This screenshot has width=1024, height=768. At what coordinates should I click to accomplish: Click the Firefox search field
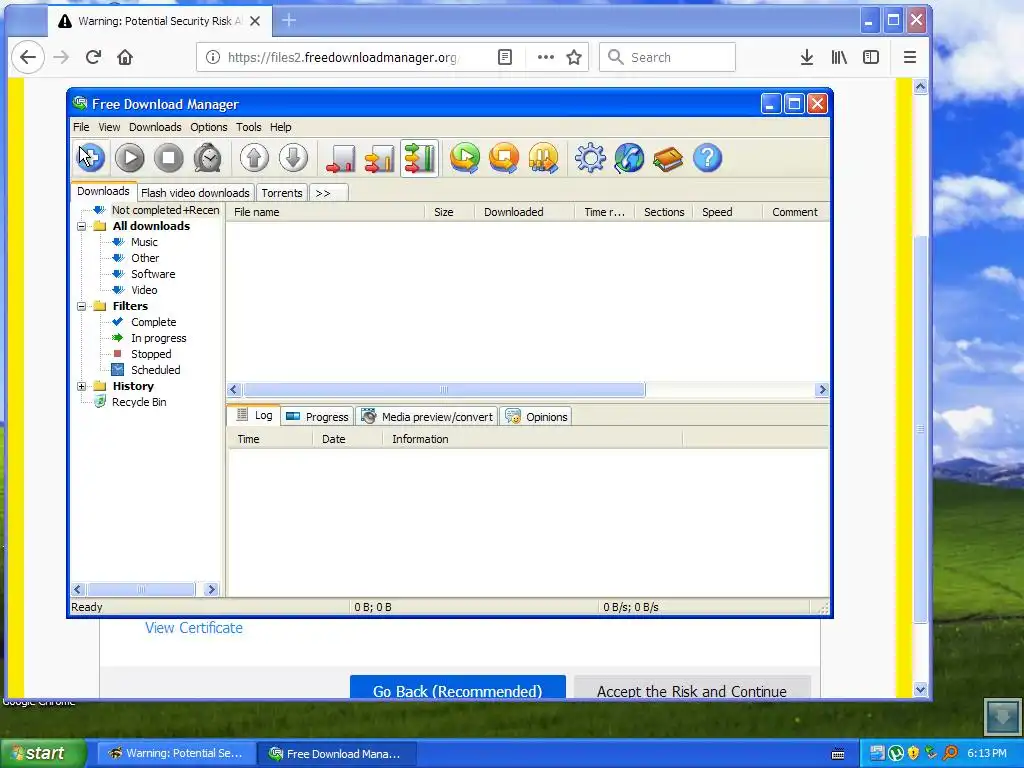tap(667, 57)
